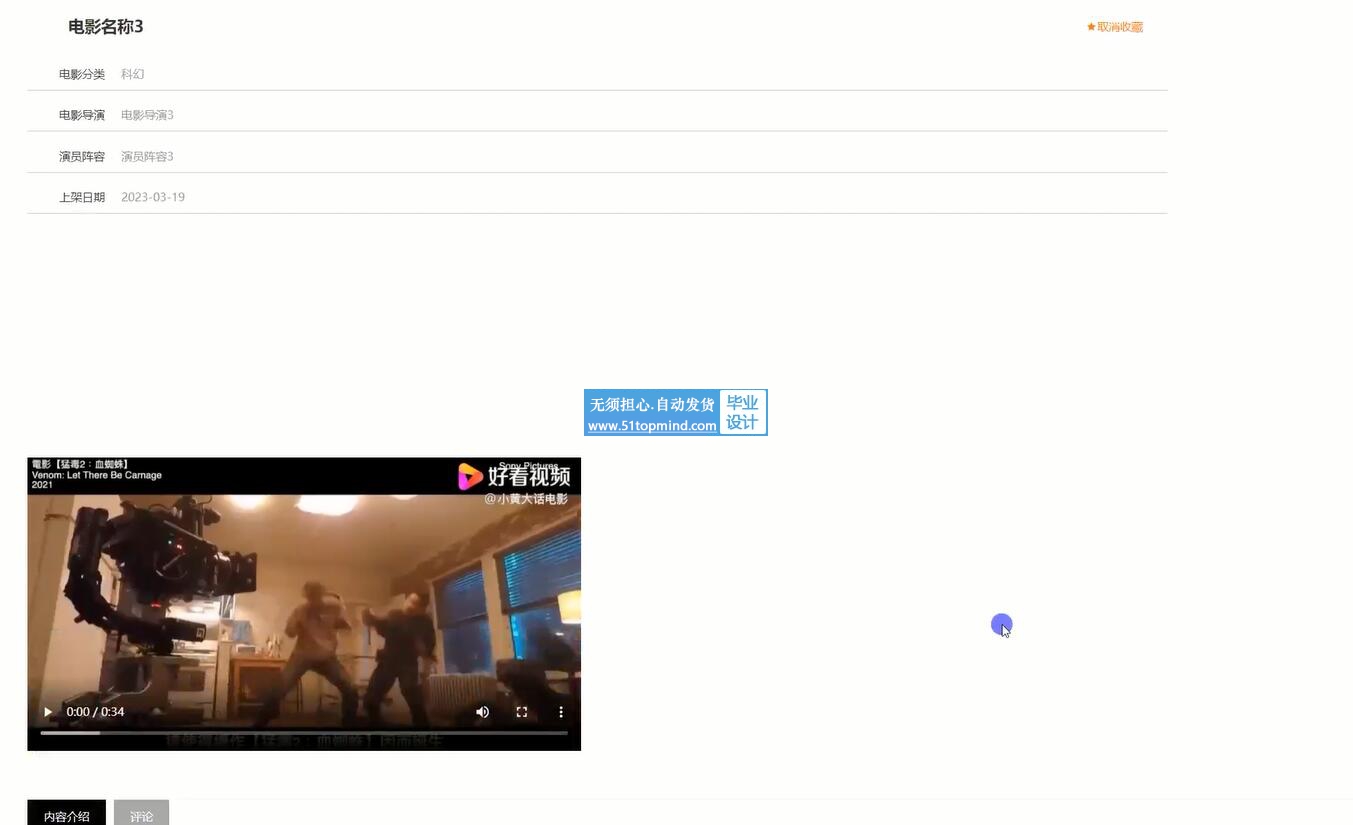Click the 演员阵容 label

click(x=82, y=156)
